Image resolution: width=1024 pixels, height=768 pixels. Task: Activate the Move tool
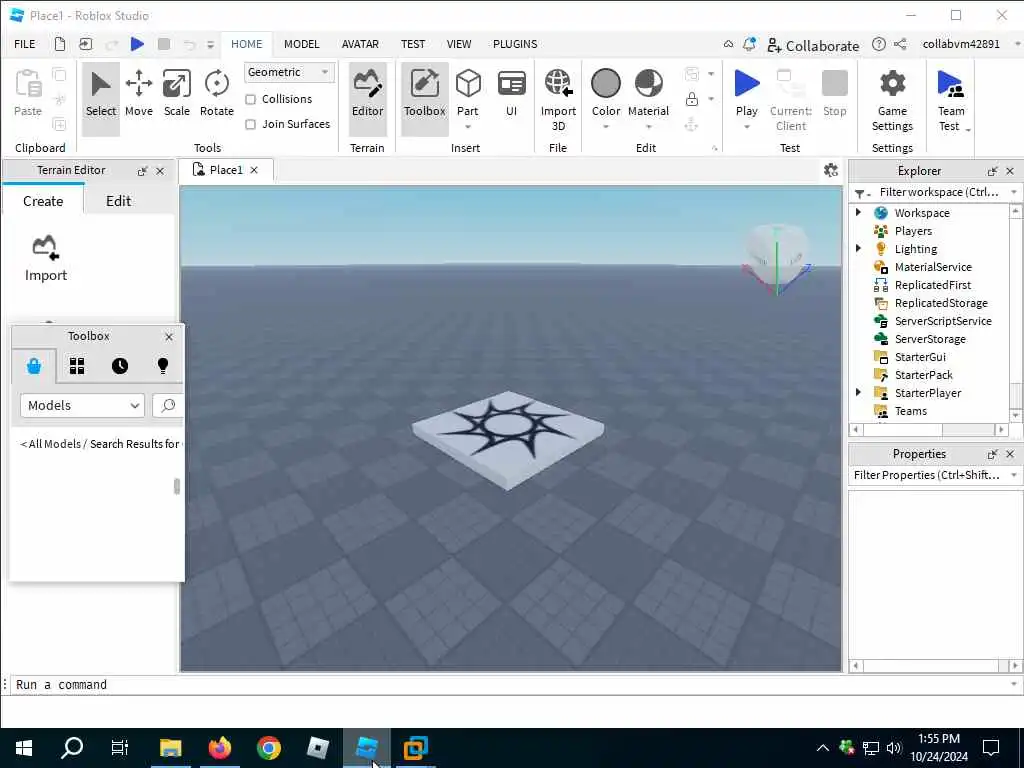tap(138, 95)
